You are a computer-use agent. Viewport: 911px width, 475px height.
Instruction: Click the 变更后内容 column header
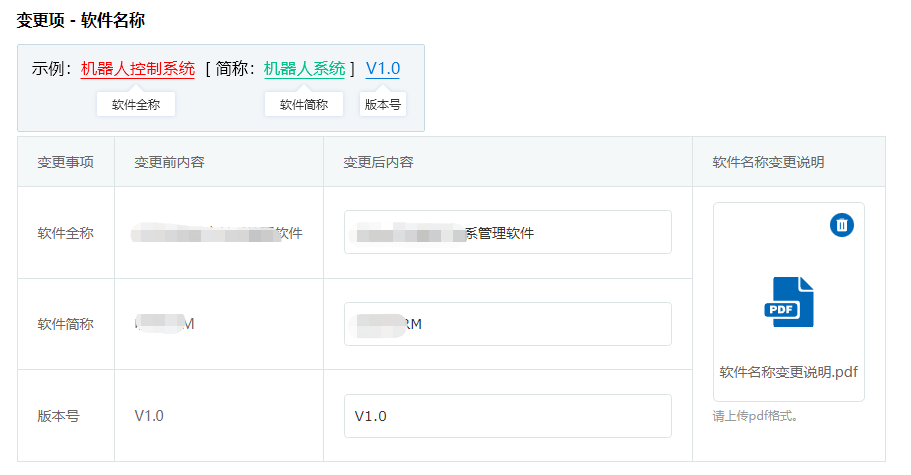[378, 162]
